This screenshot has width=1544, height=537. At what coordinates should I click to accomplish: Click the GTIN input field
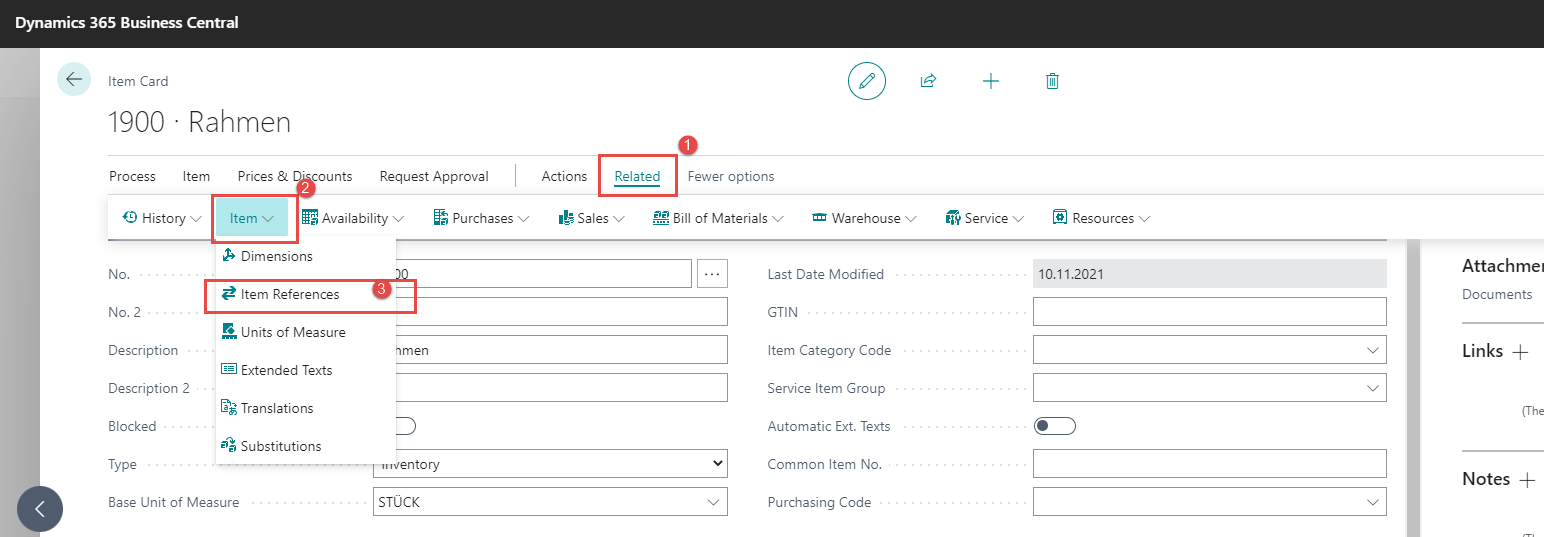[1210, 312]
